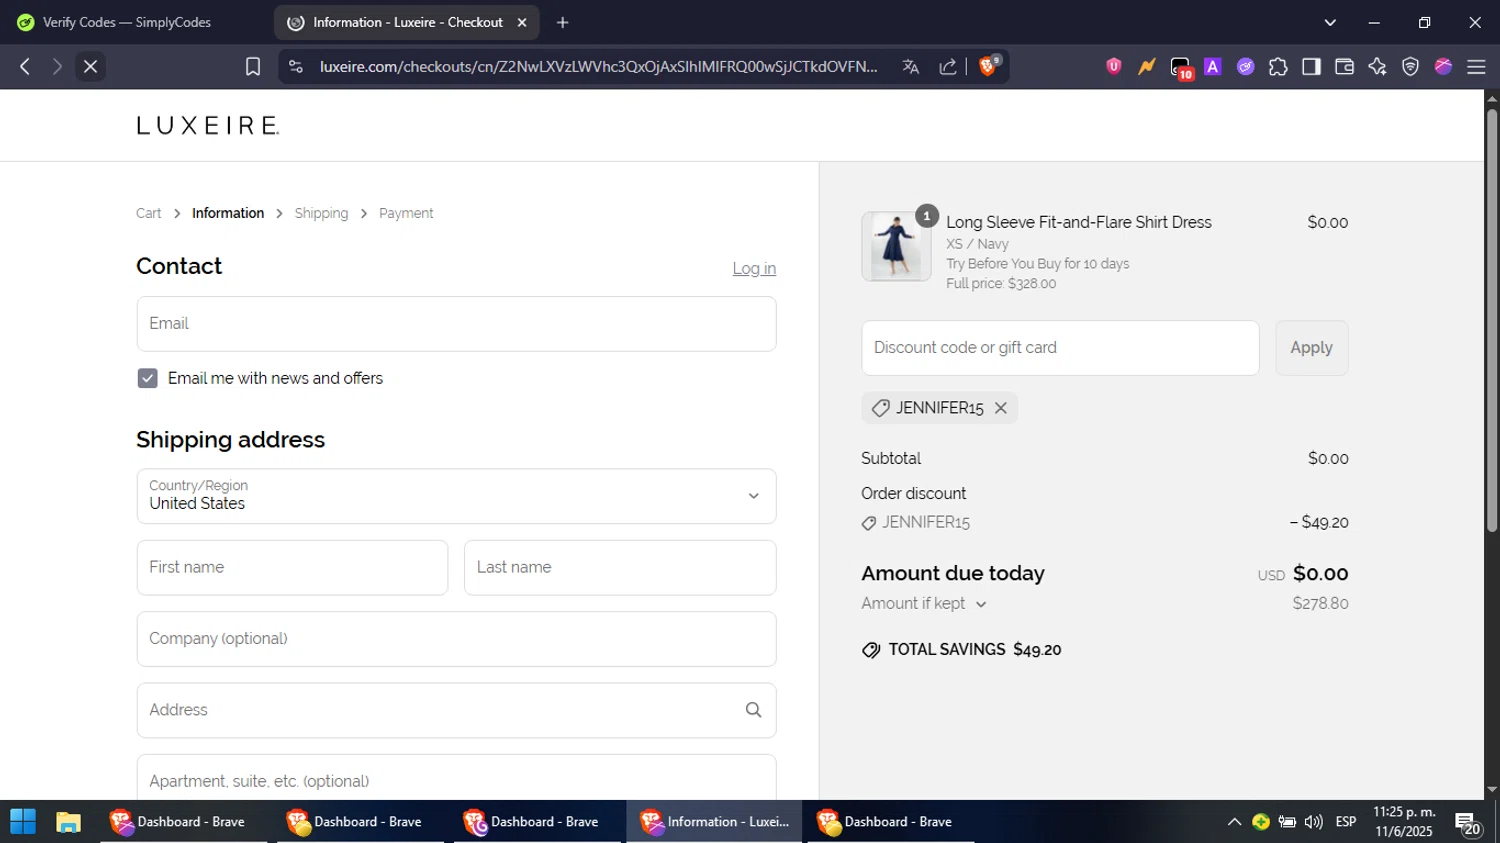
Task: Click the Information breadcrumb step
Action: [x=228, y=214]
